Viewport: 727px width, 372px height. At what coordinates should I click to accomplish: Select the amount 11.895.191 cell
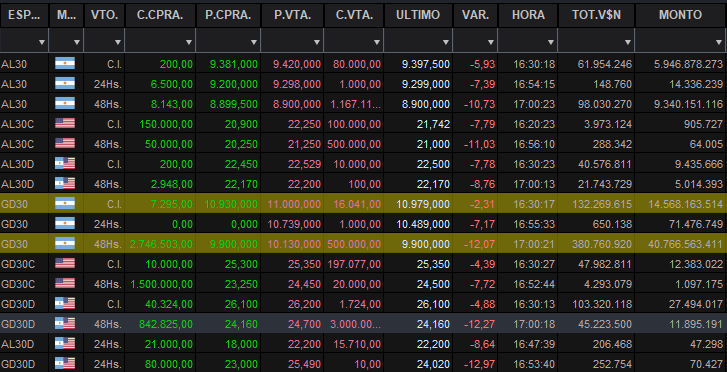pyautogui.click(x=681, y=323)
